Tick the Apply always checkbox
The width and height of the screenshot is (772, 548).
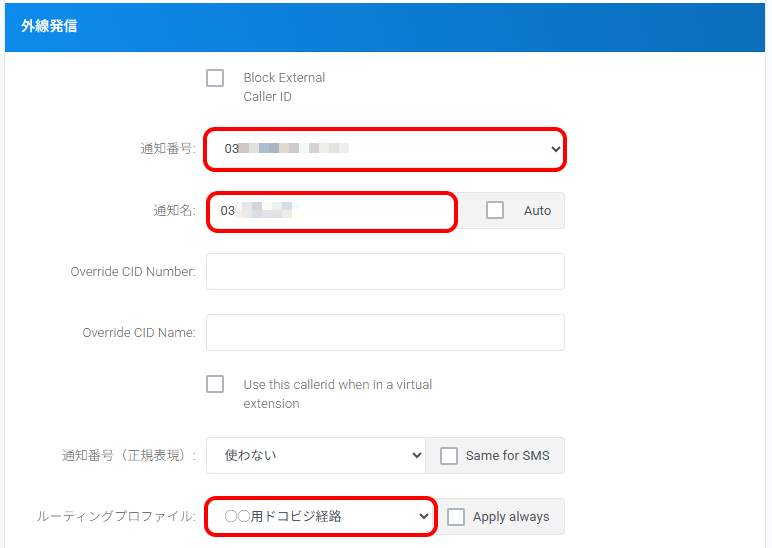tap(456, 517)
